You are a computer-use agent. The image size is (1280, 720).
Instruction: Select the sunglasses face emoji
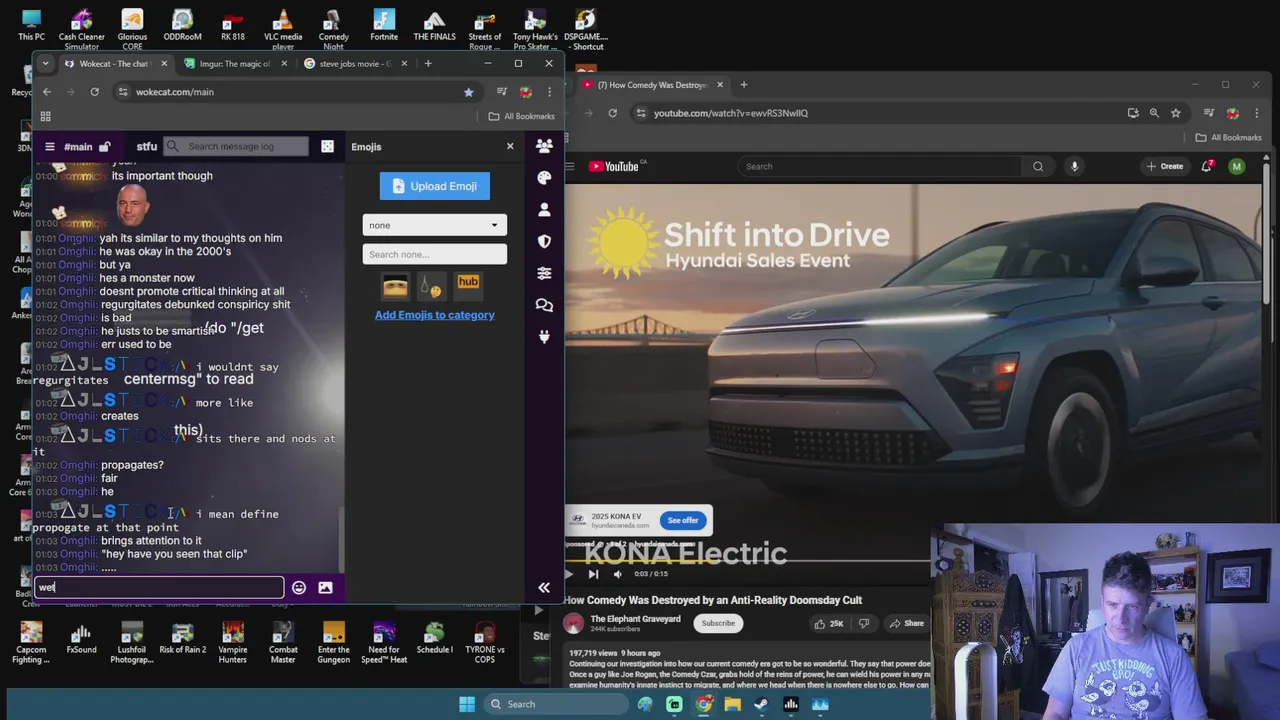click(395, 285)
